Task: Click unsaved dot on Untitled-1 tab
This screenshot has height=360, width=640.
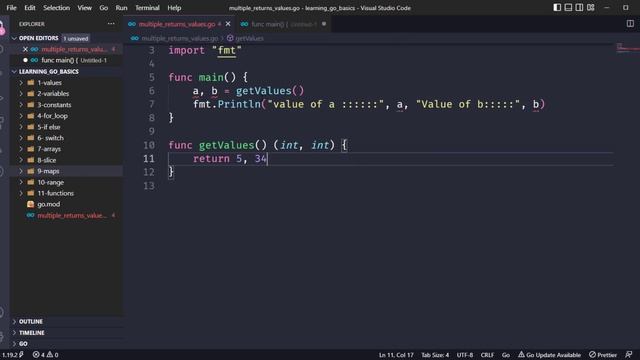Action: (x=324, y=24)
